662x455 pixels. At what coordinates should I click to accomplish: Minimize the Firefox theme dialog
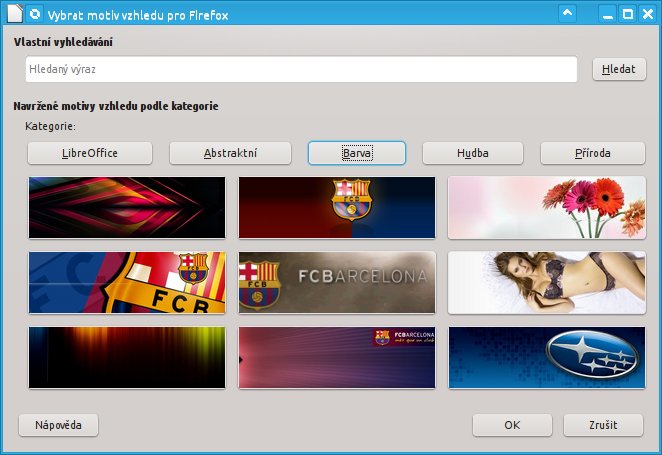click(607, 14)
